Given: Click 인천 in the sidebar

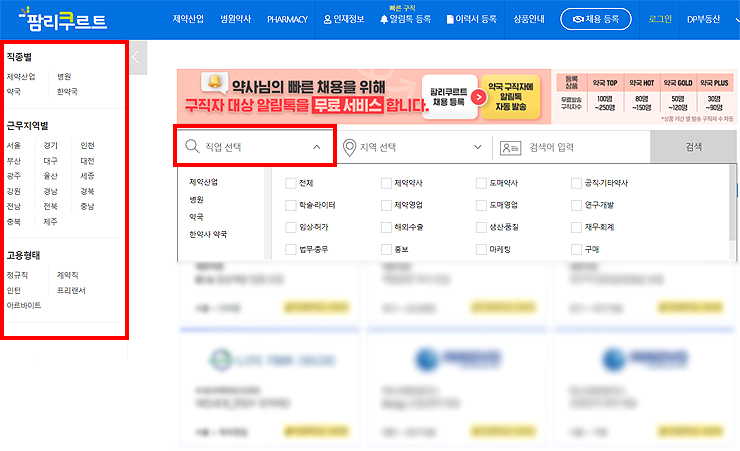Looking at the screenshot, I should coord(87,146).
